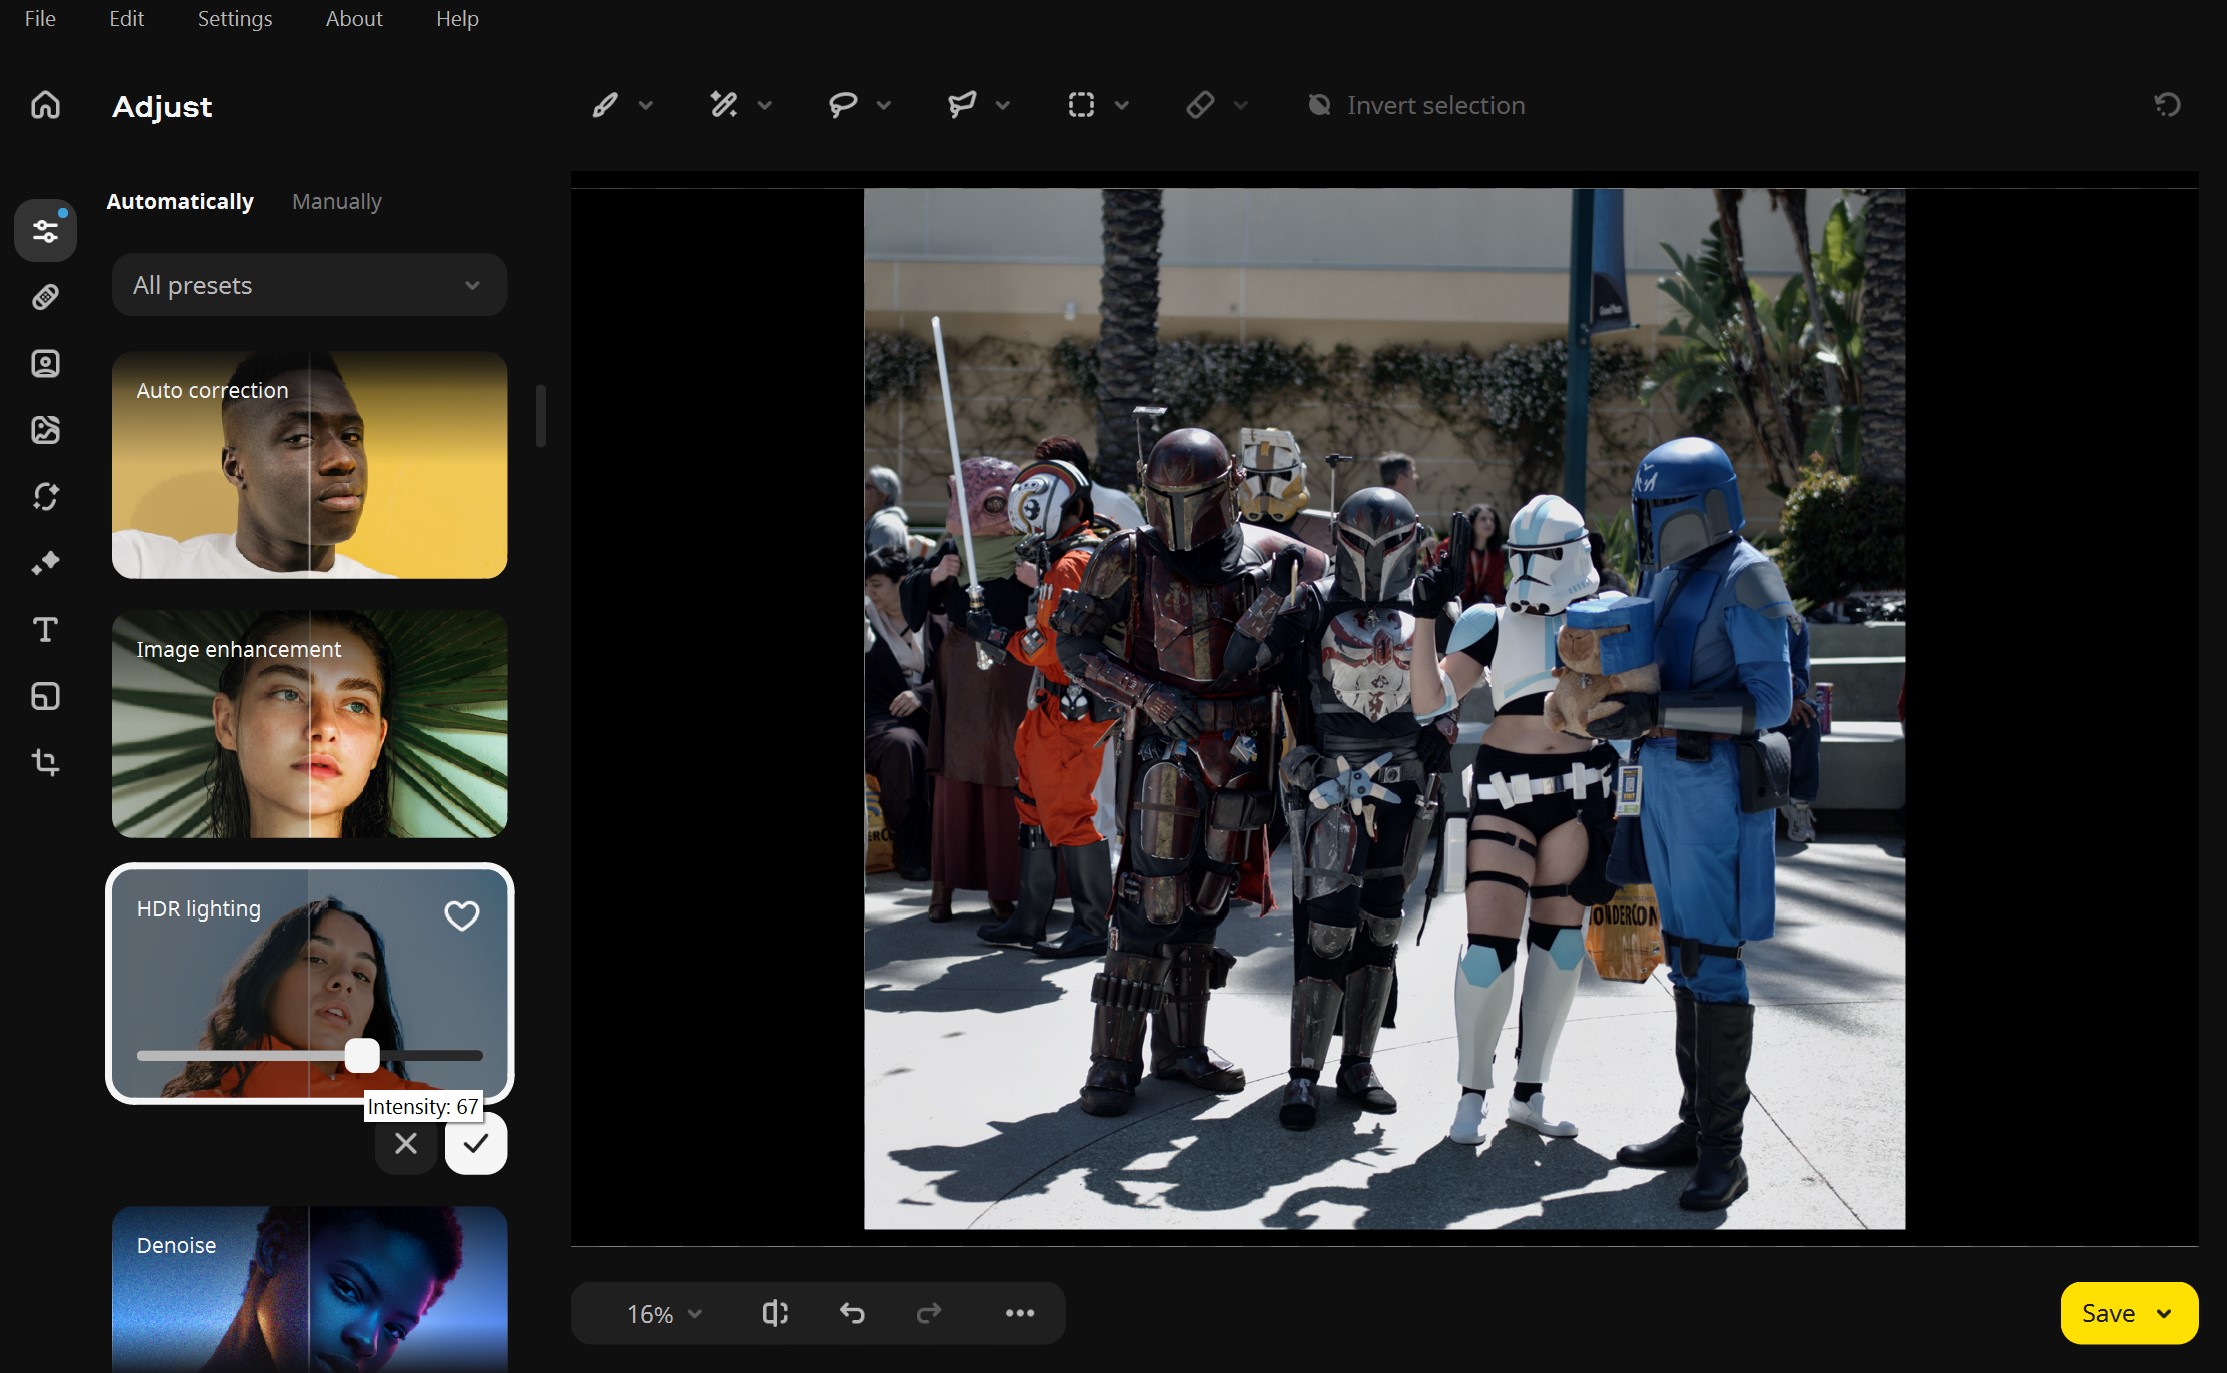Screen dimensions: 2227x1373
Task: Select the Crop tool in sidebar
Action: click(x=45, y=762)
